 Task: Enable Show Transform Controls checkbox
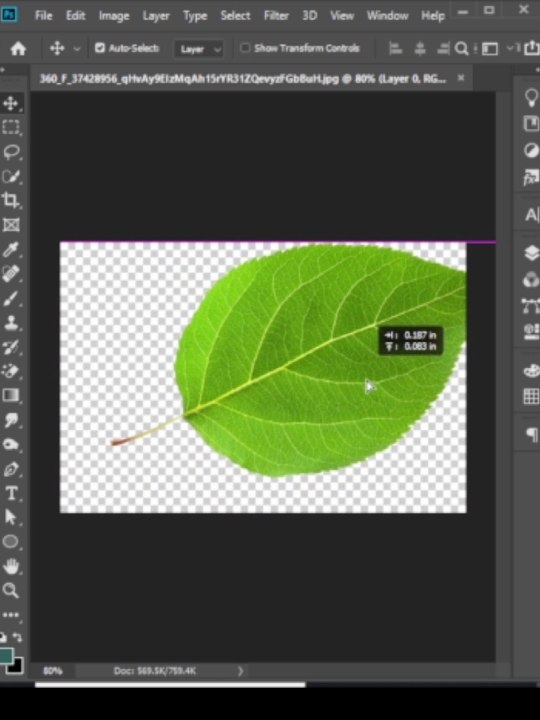pos(246,48)
